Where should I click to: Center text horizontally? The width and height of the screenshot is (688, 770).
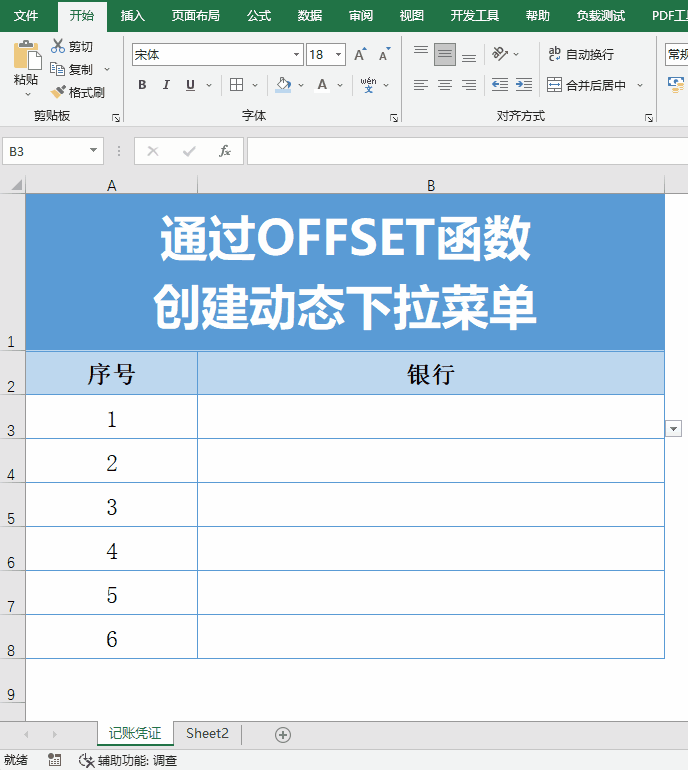point(445,85)
